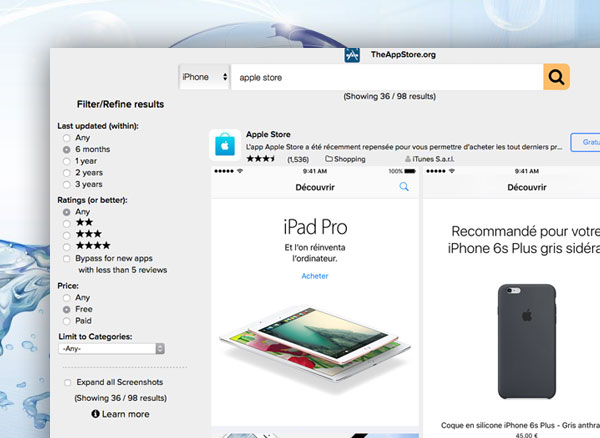Enable Expand all Screenshots checkbox
The image size is (600, 438).
click(68, 383)
